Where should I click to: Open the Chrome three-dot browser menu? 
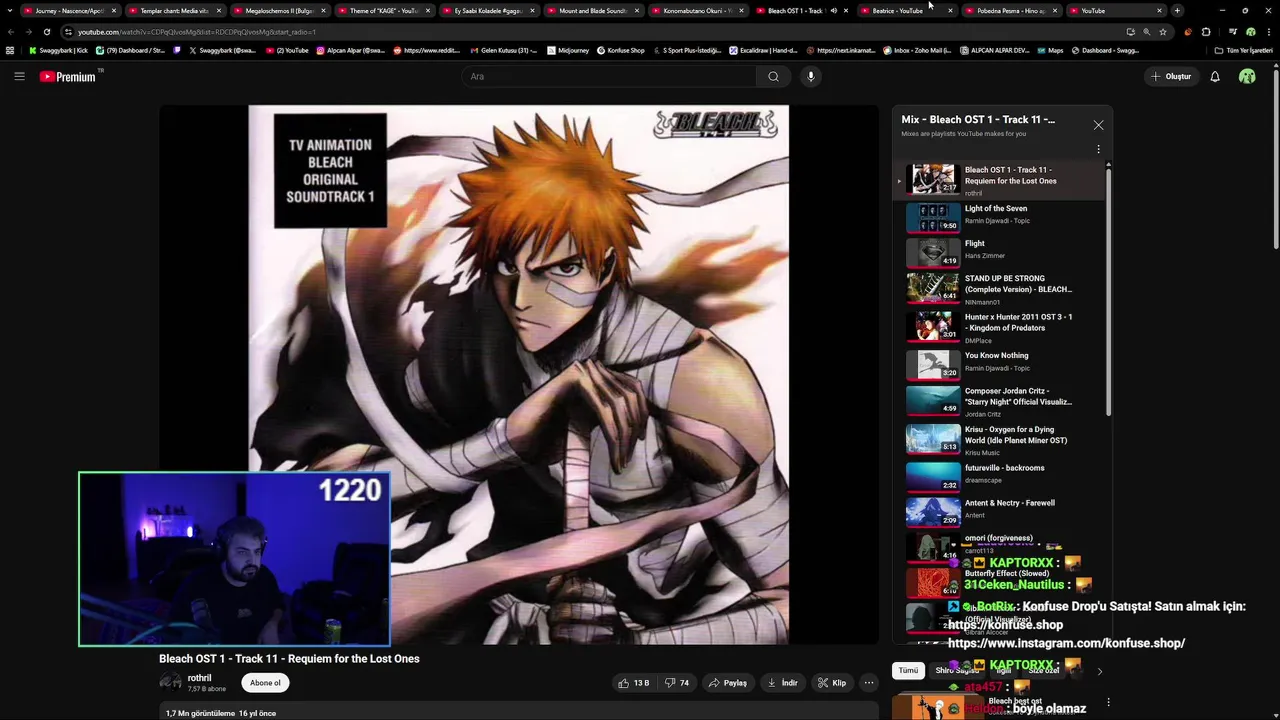point(1269,32)
